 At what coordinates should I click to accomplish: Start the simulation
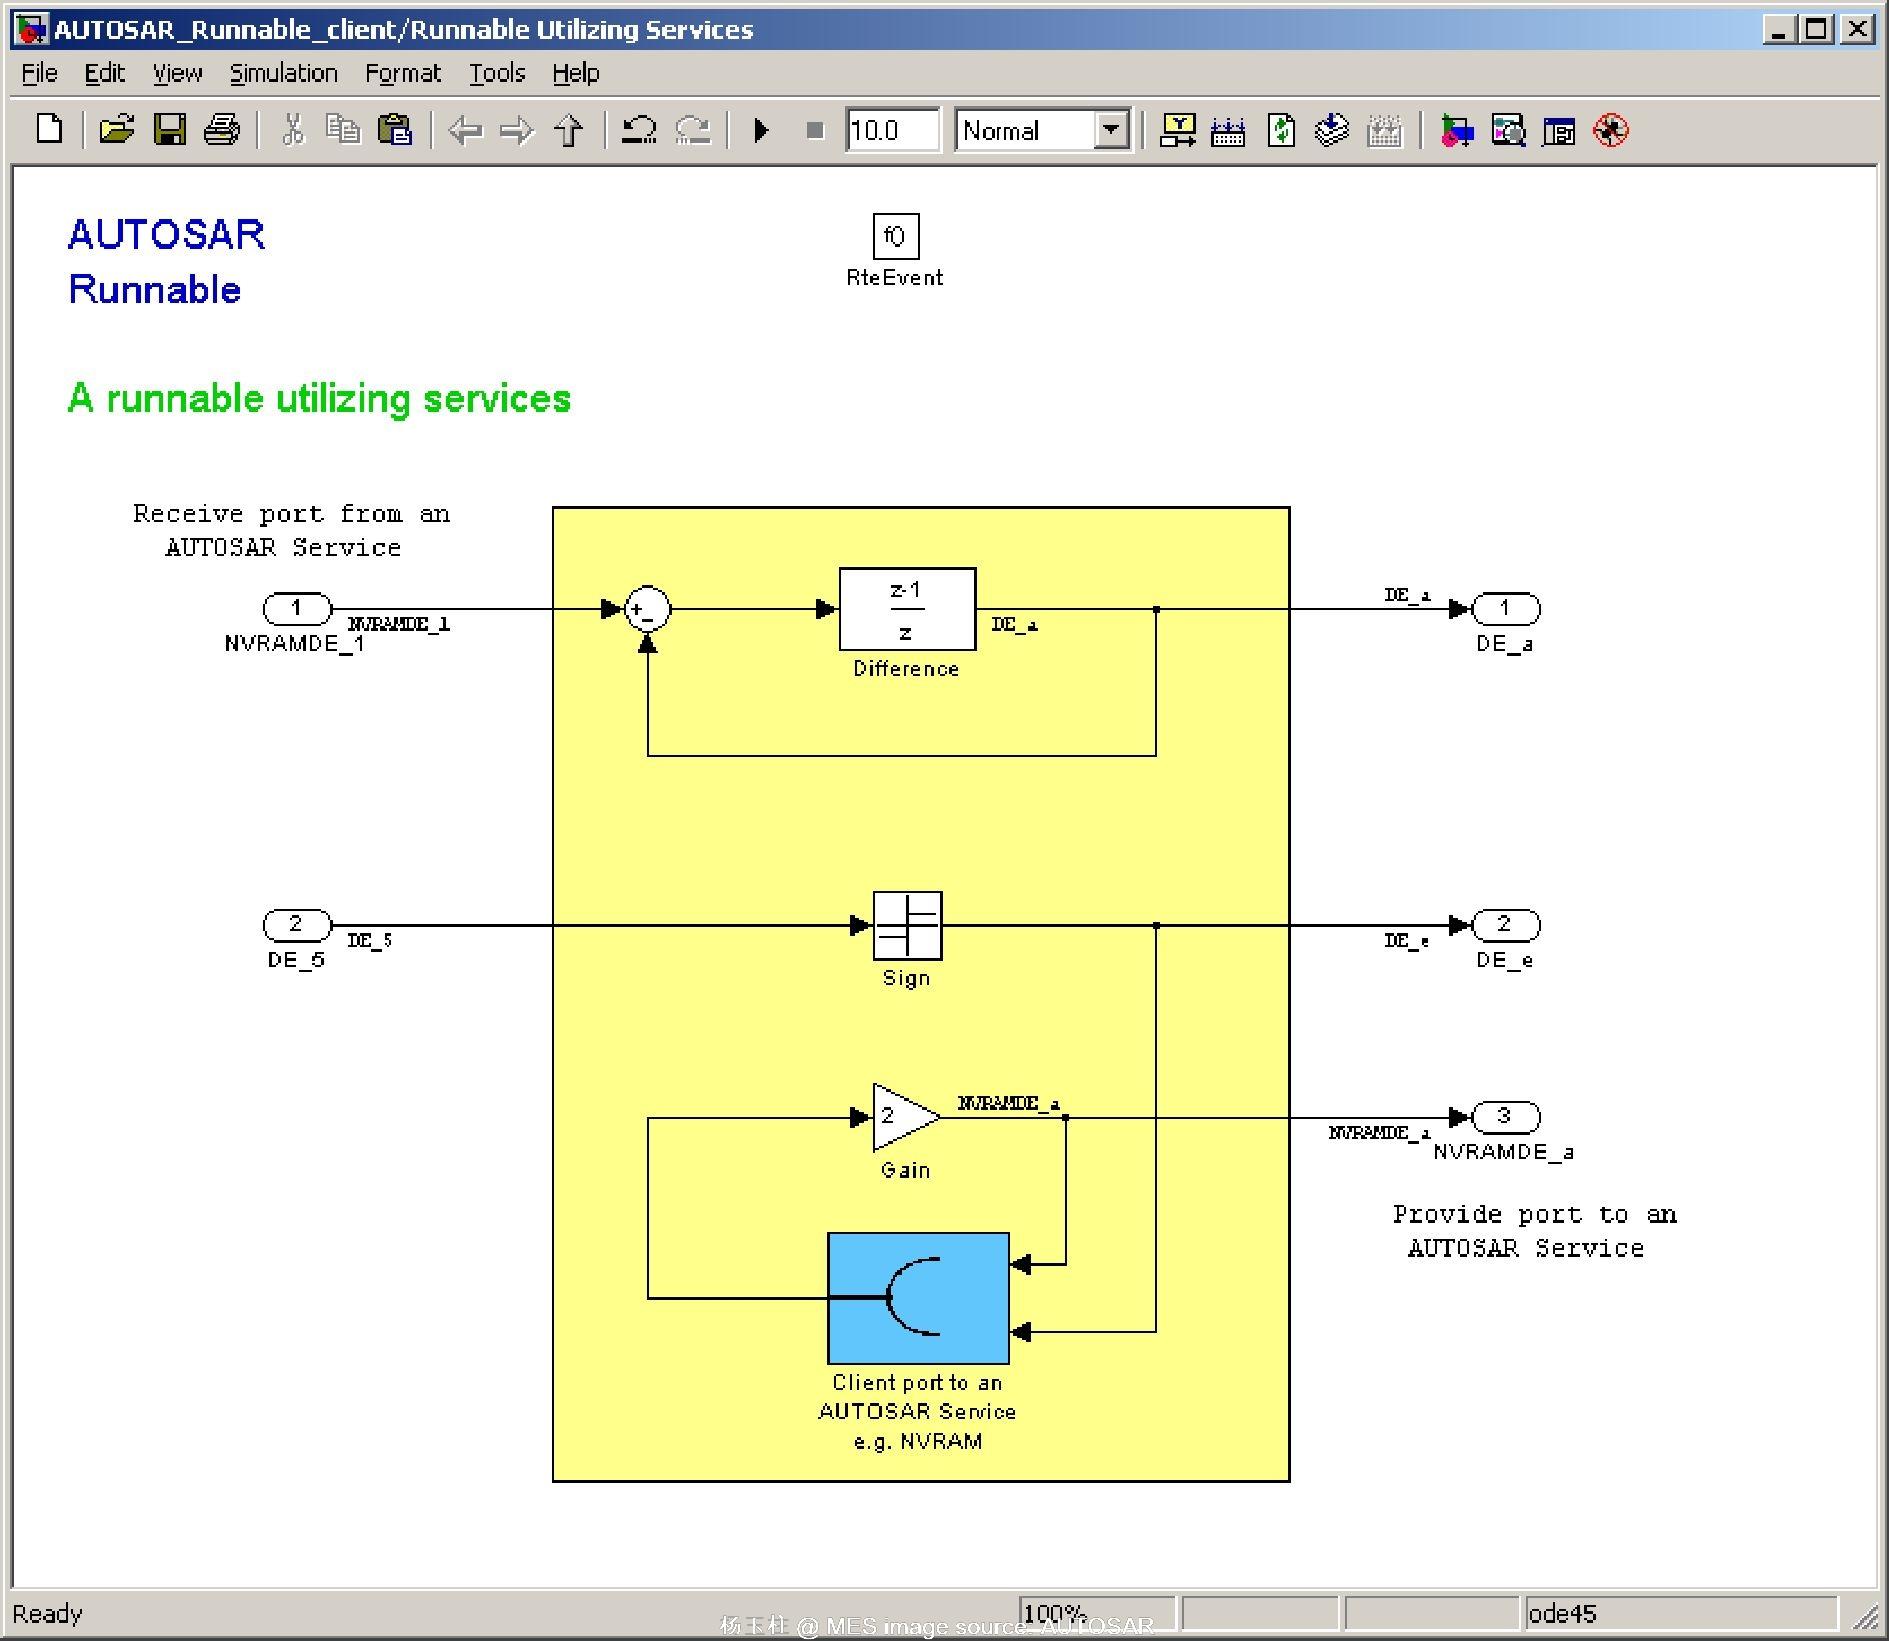click(762, 130)
